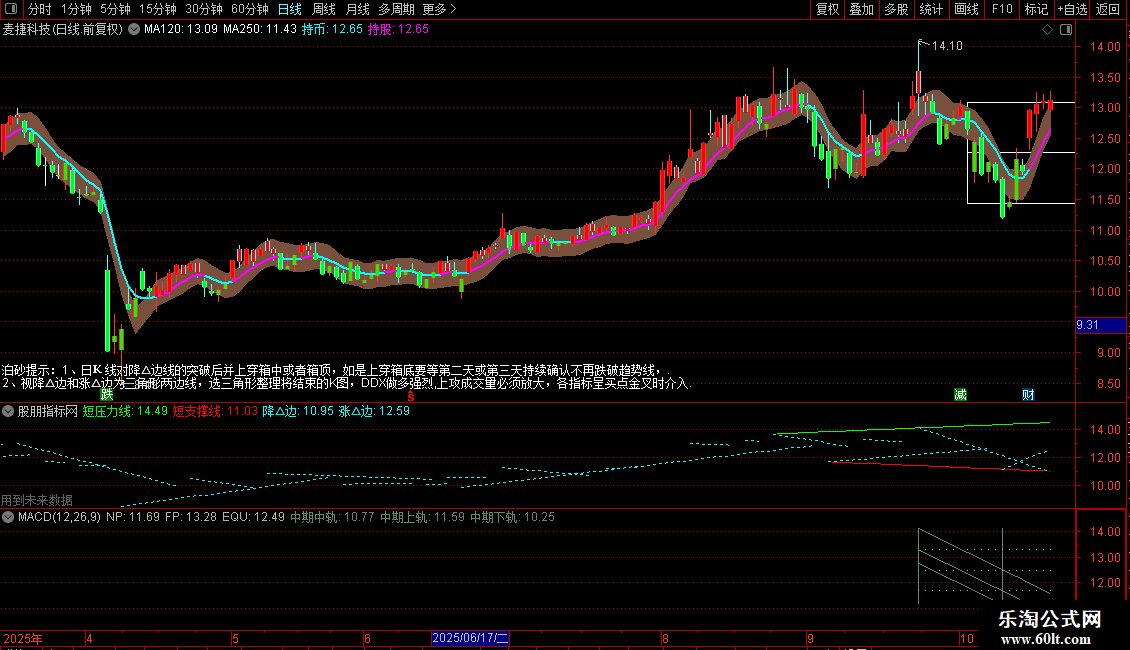Click the MACD(12,26,9) indicator title
The image size is (1130, 650).
point(59,517)
